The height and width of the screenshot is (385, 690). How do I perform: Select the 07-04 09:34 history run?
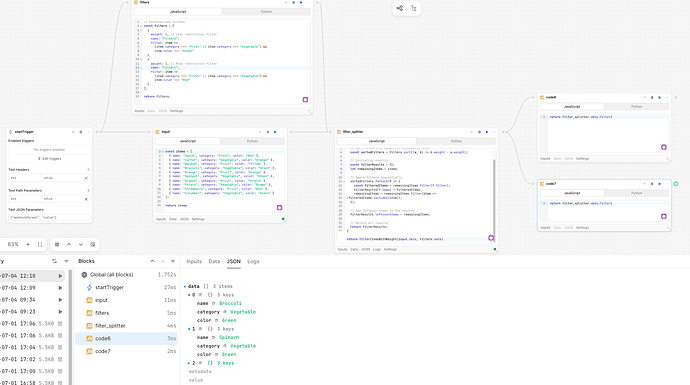click(x=32, y=300)
